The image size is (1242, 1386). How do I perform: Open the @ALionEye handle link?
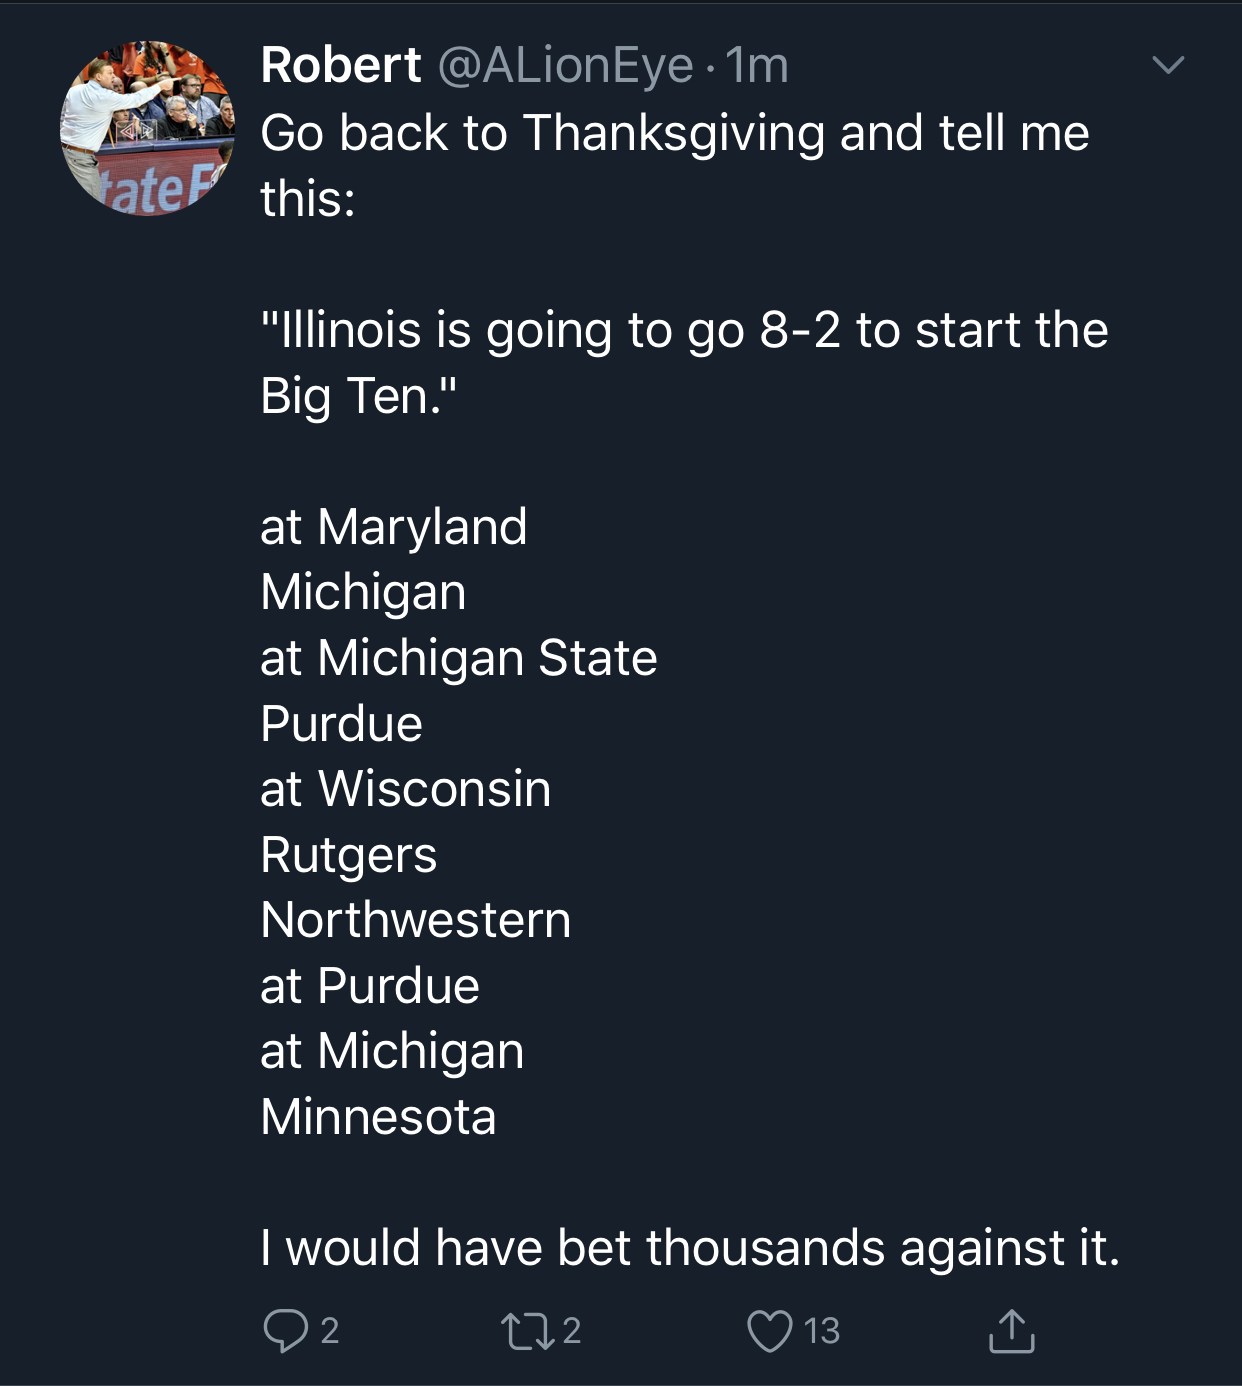click(x=565, y=66)
